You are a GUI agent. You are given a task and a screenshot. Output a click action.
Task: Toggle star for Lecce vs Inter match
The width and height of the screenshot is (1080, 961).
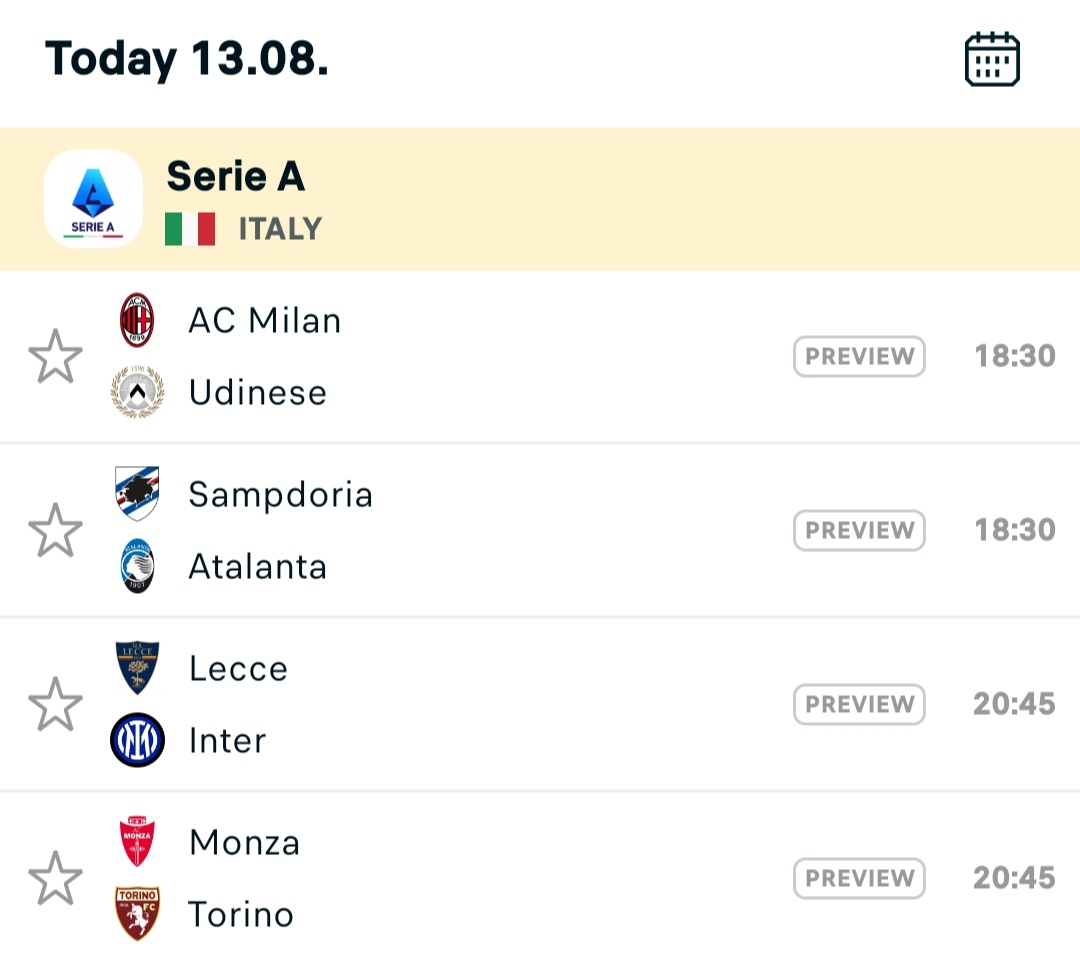(55, 704)
